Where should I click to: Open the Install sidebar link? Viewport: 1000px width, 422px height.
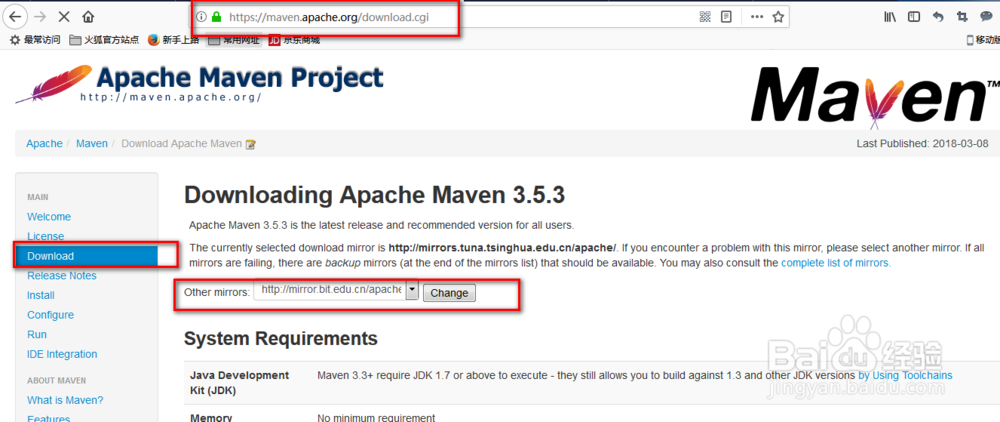click(41, 295)
